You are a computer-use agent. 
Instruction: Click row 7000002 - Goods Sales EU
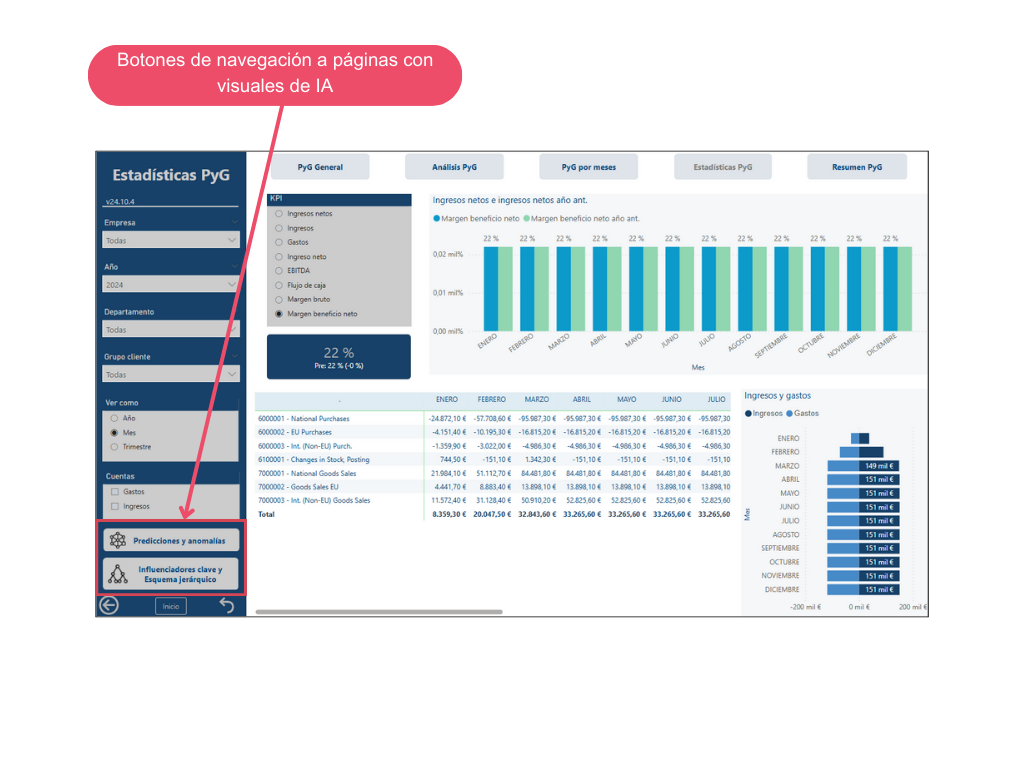coord(298,487)
